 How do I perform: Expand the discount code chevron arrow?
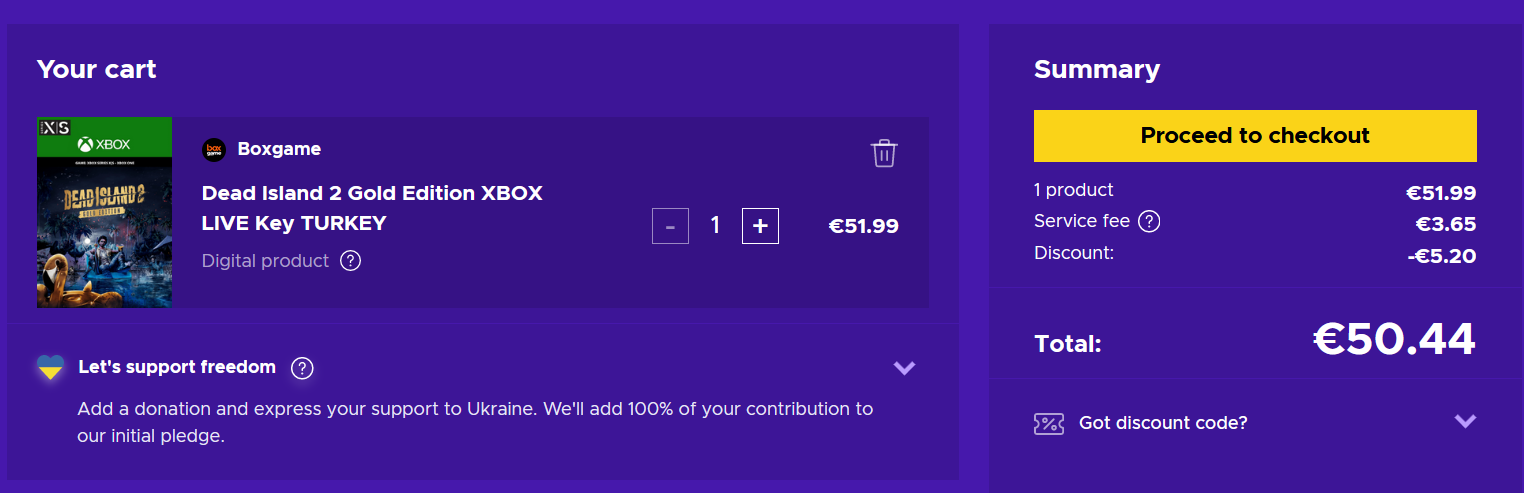pos(1465,421)
